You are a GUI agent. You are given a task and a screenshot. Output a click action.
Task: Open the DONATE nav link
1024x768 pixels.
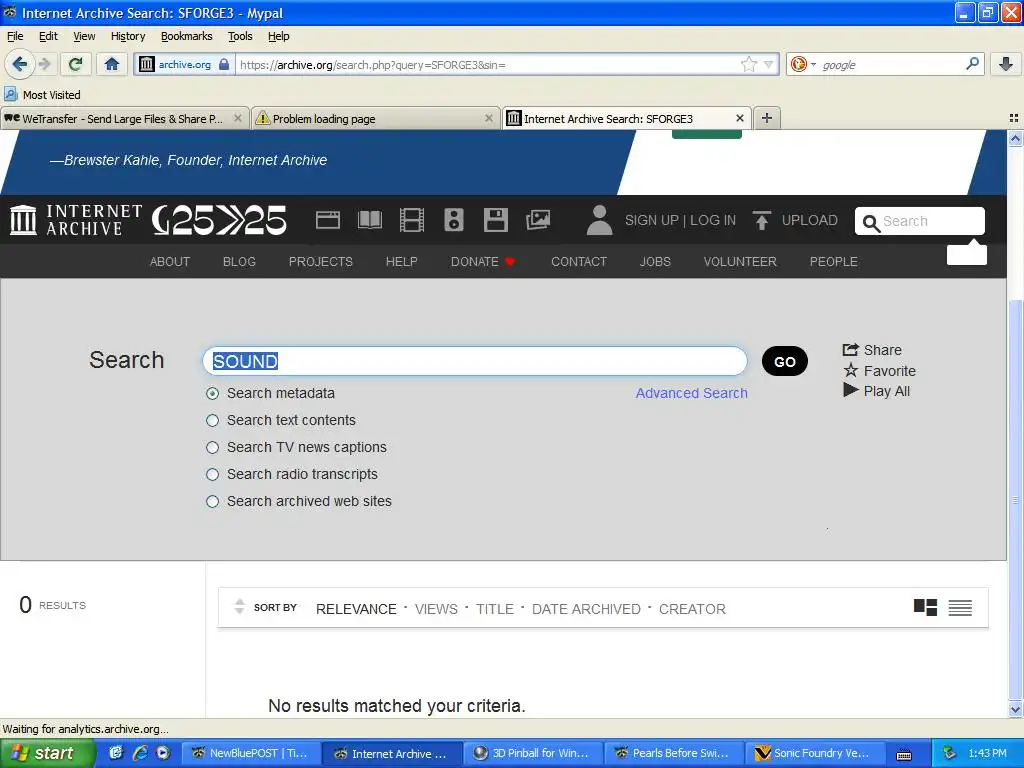point(483,261)
